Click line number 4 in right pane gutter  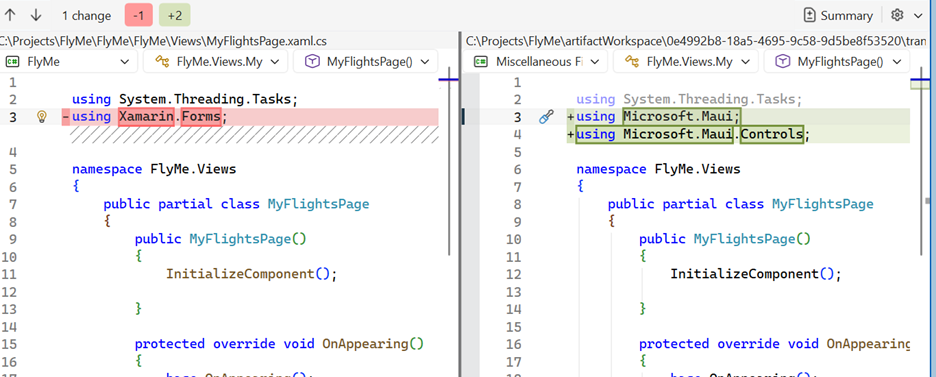pyautogui.click(x=518, y=134)
